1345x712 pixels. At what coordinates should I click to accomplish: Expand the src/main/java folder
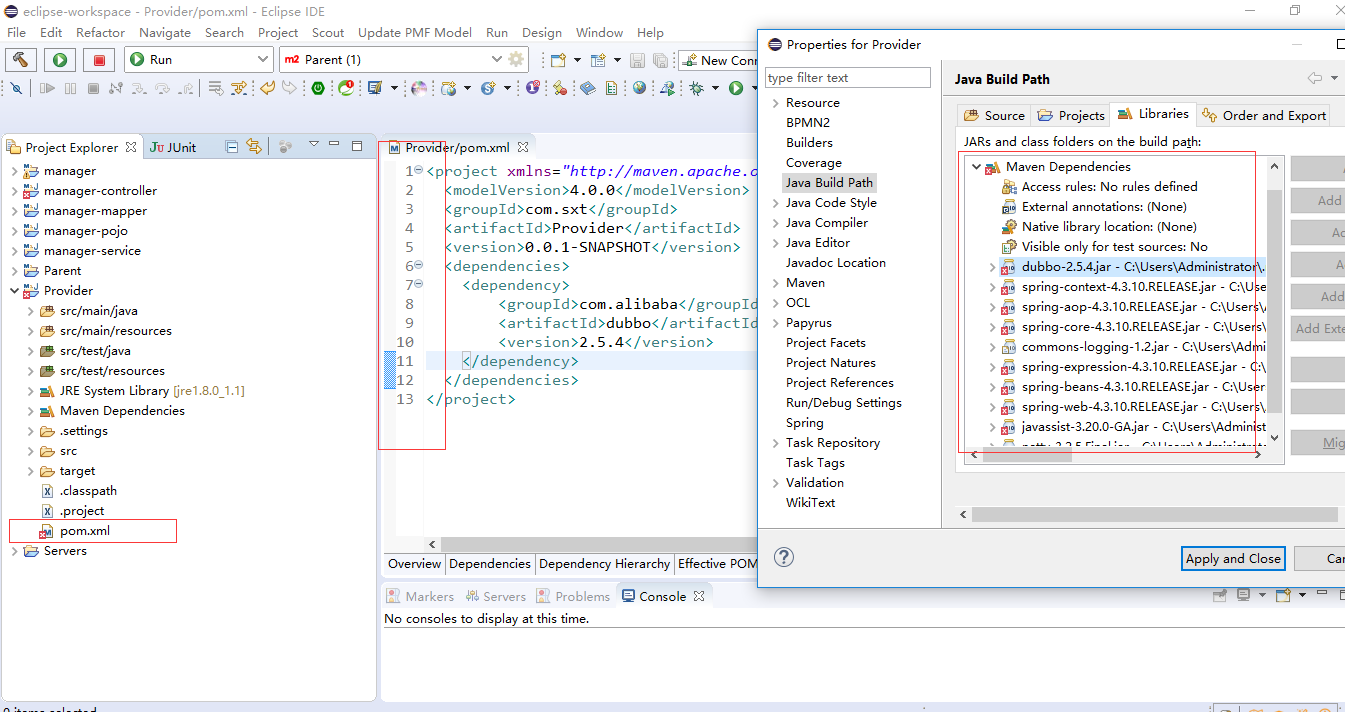pos(30,311)
